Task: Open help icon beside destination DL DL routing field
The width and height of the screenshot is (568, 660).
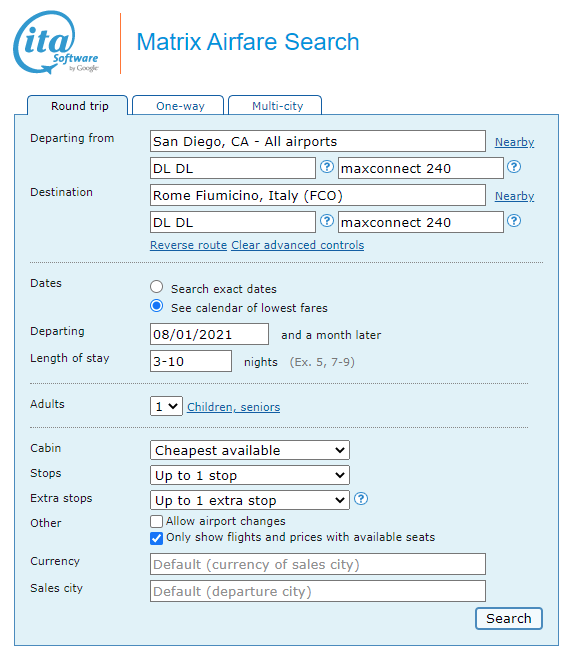Action: point(327,221)
